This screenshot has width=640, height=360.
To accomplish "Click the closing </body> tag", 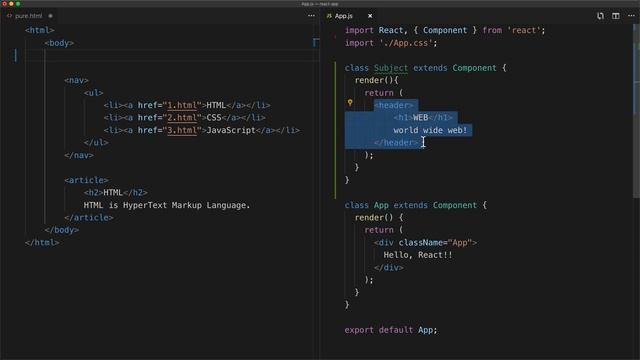I will tap(62, 230).
